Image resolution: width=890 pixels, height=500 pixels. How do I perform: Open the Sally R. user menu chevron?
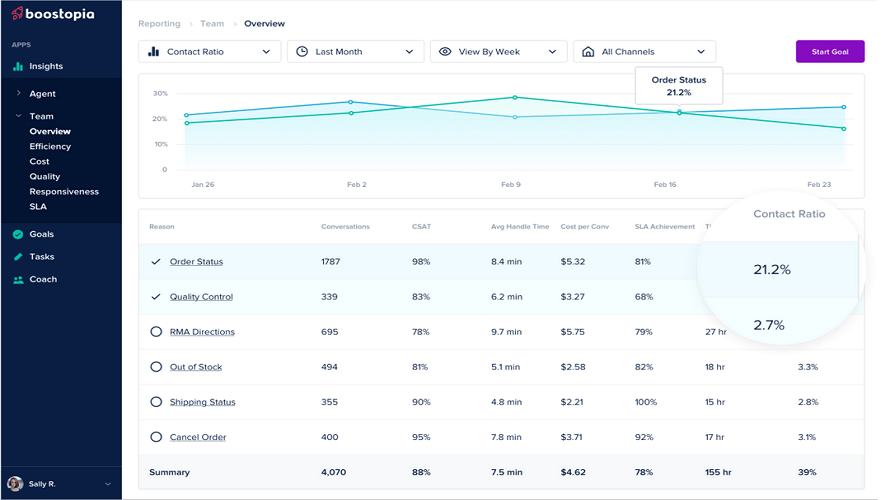click(108, 484)
